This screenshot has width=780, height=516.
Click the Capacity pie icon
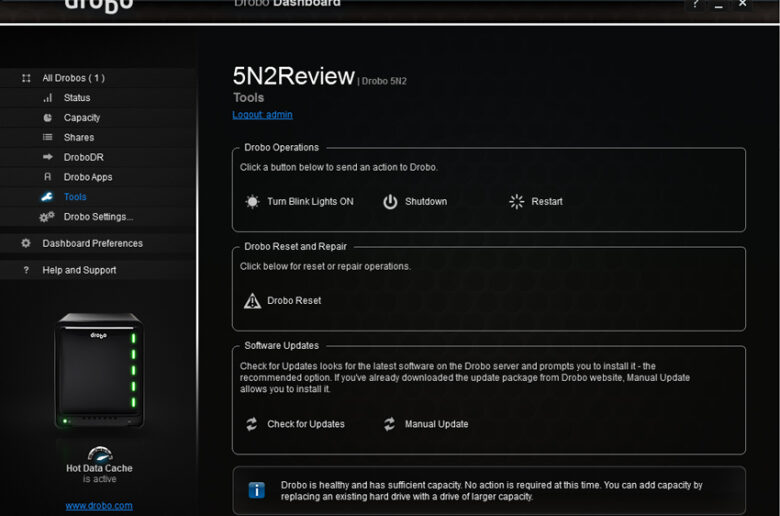pos(48,118)
